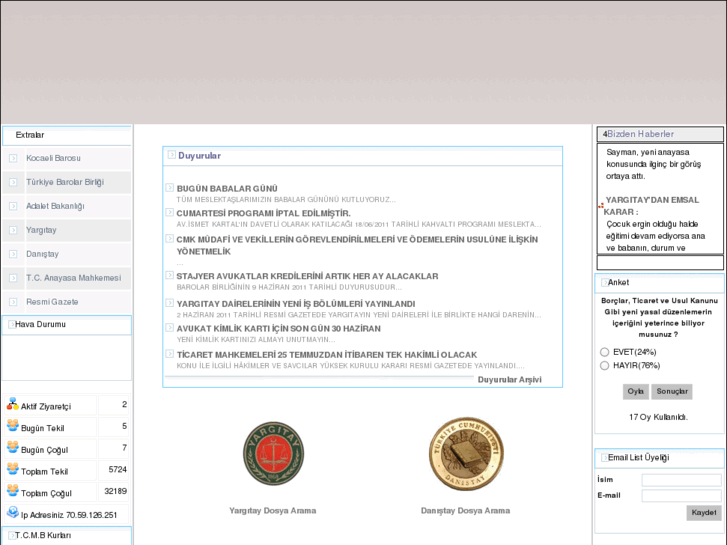The image size is (727, 545).
Task: Click the Anket header icon
Action: (x=605, y=282)
